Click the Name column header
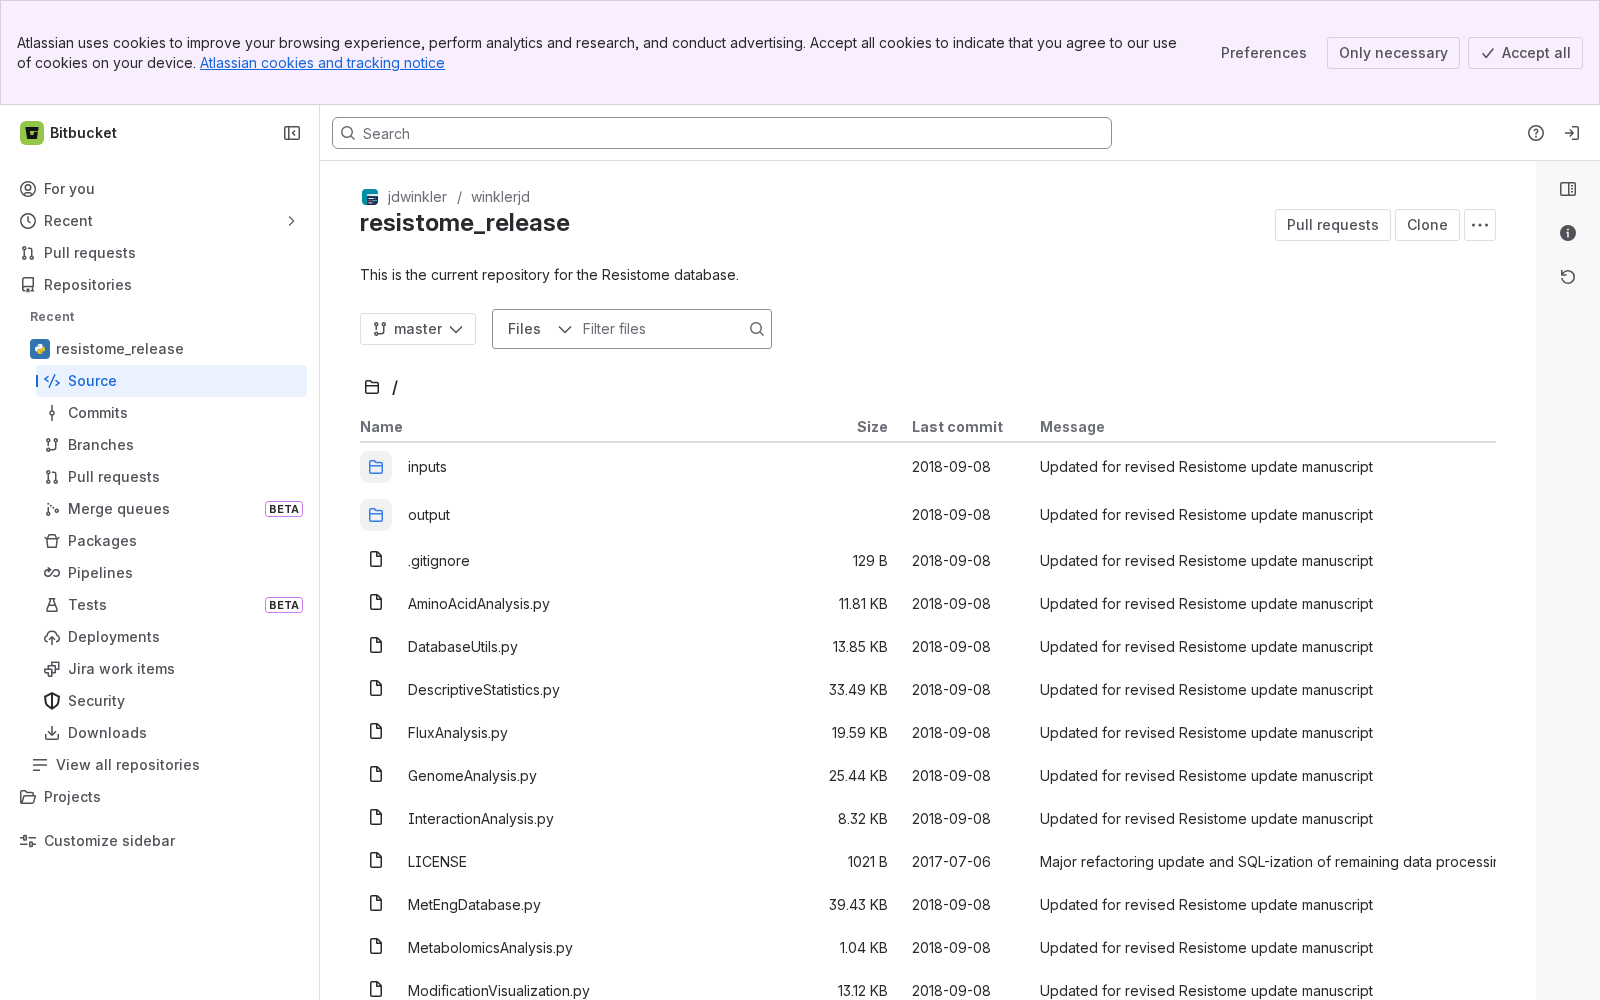 tap(381, 427)
